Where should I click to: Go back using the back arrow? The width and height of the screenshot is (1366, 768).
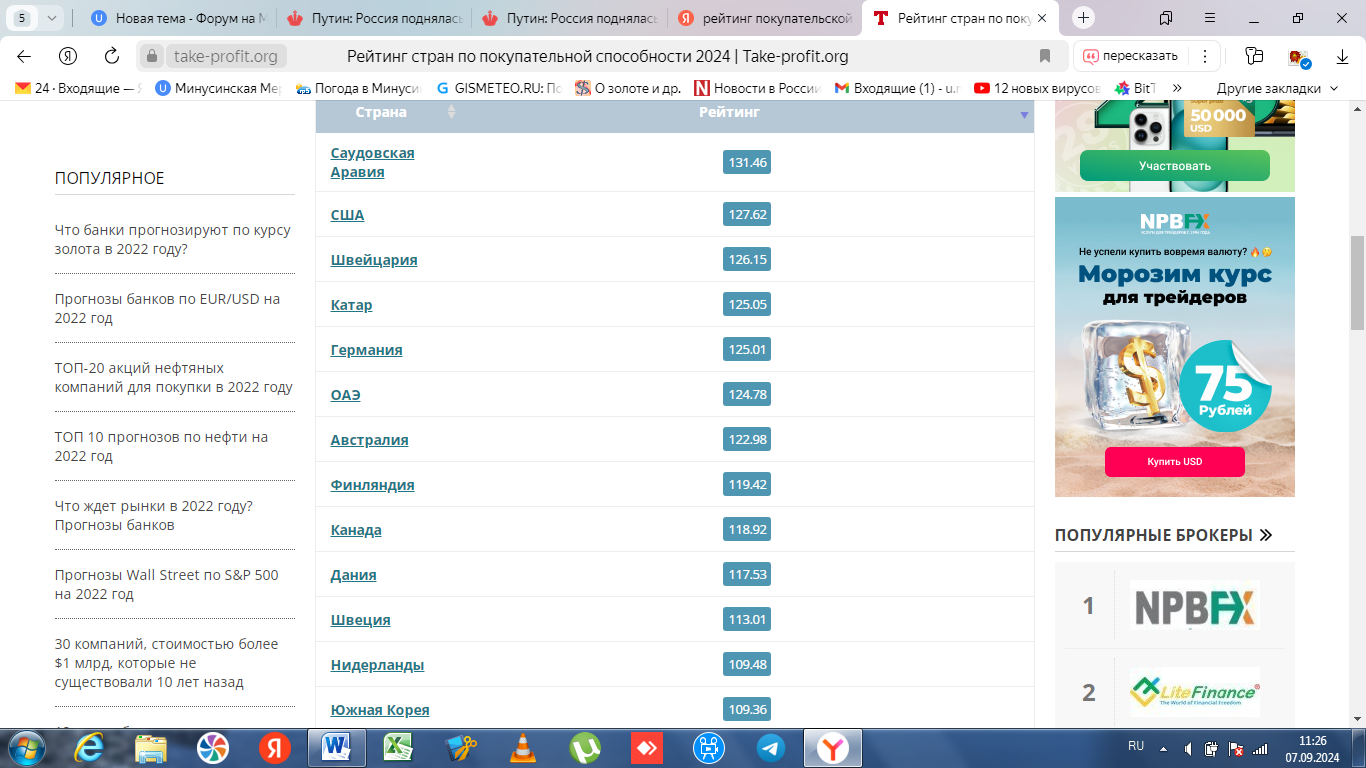[24, 56]
